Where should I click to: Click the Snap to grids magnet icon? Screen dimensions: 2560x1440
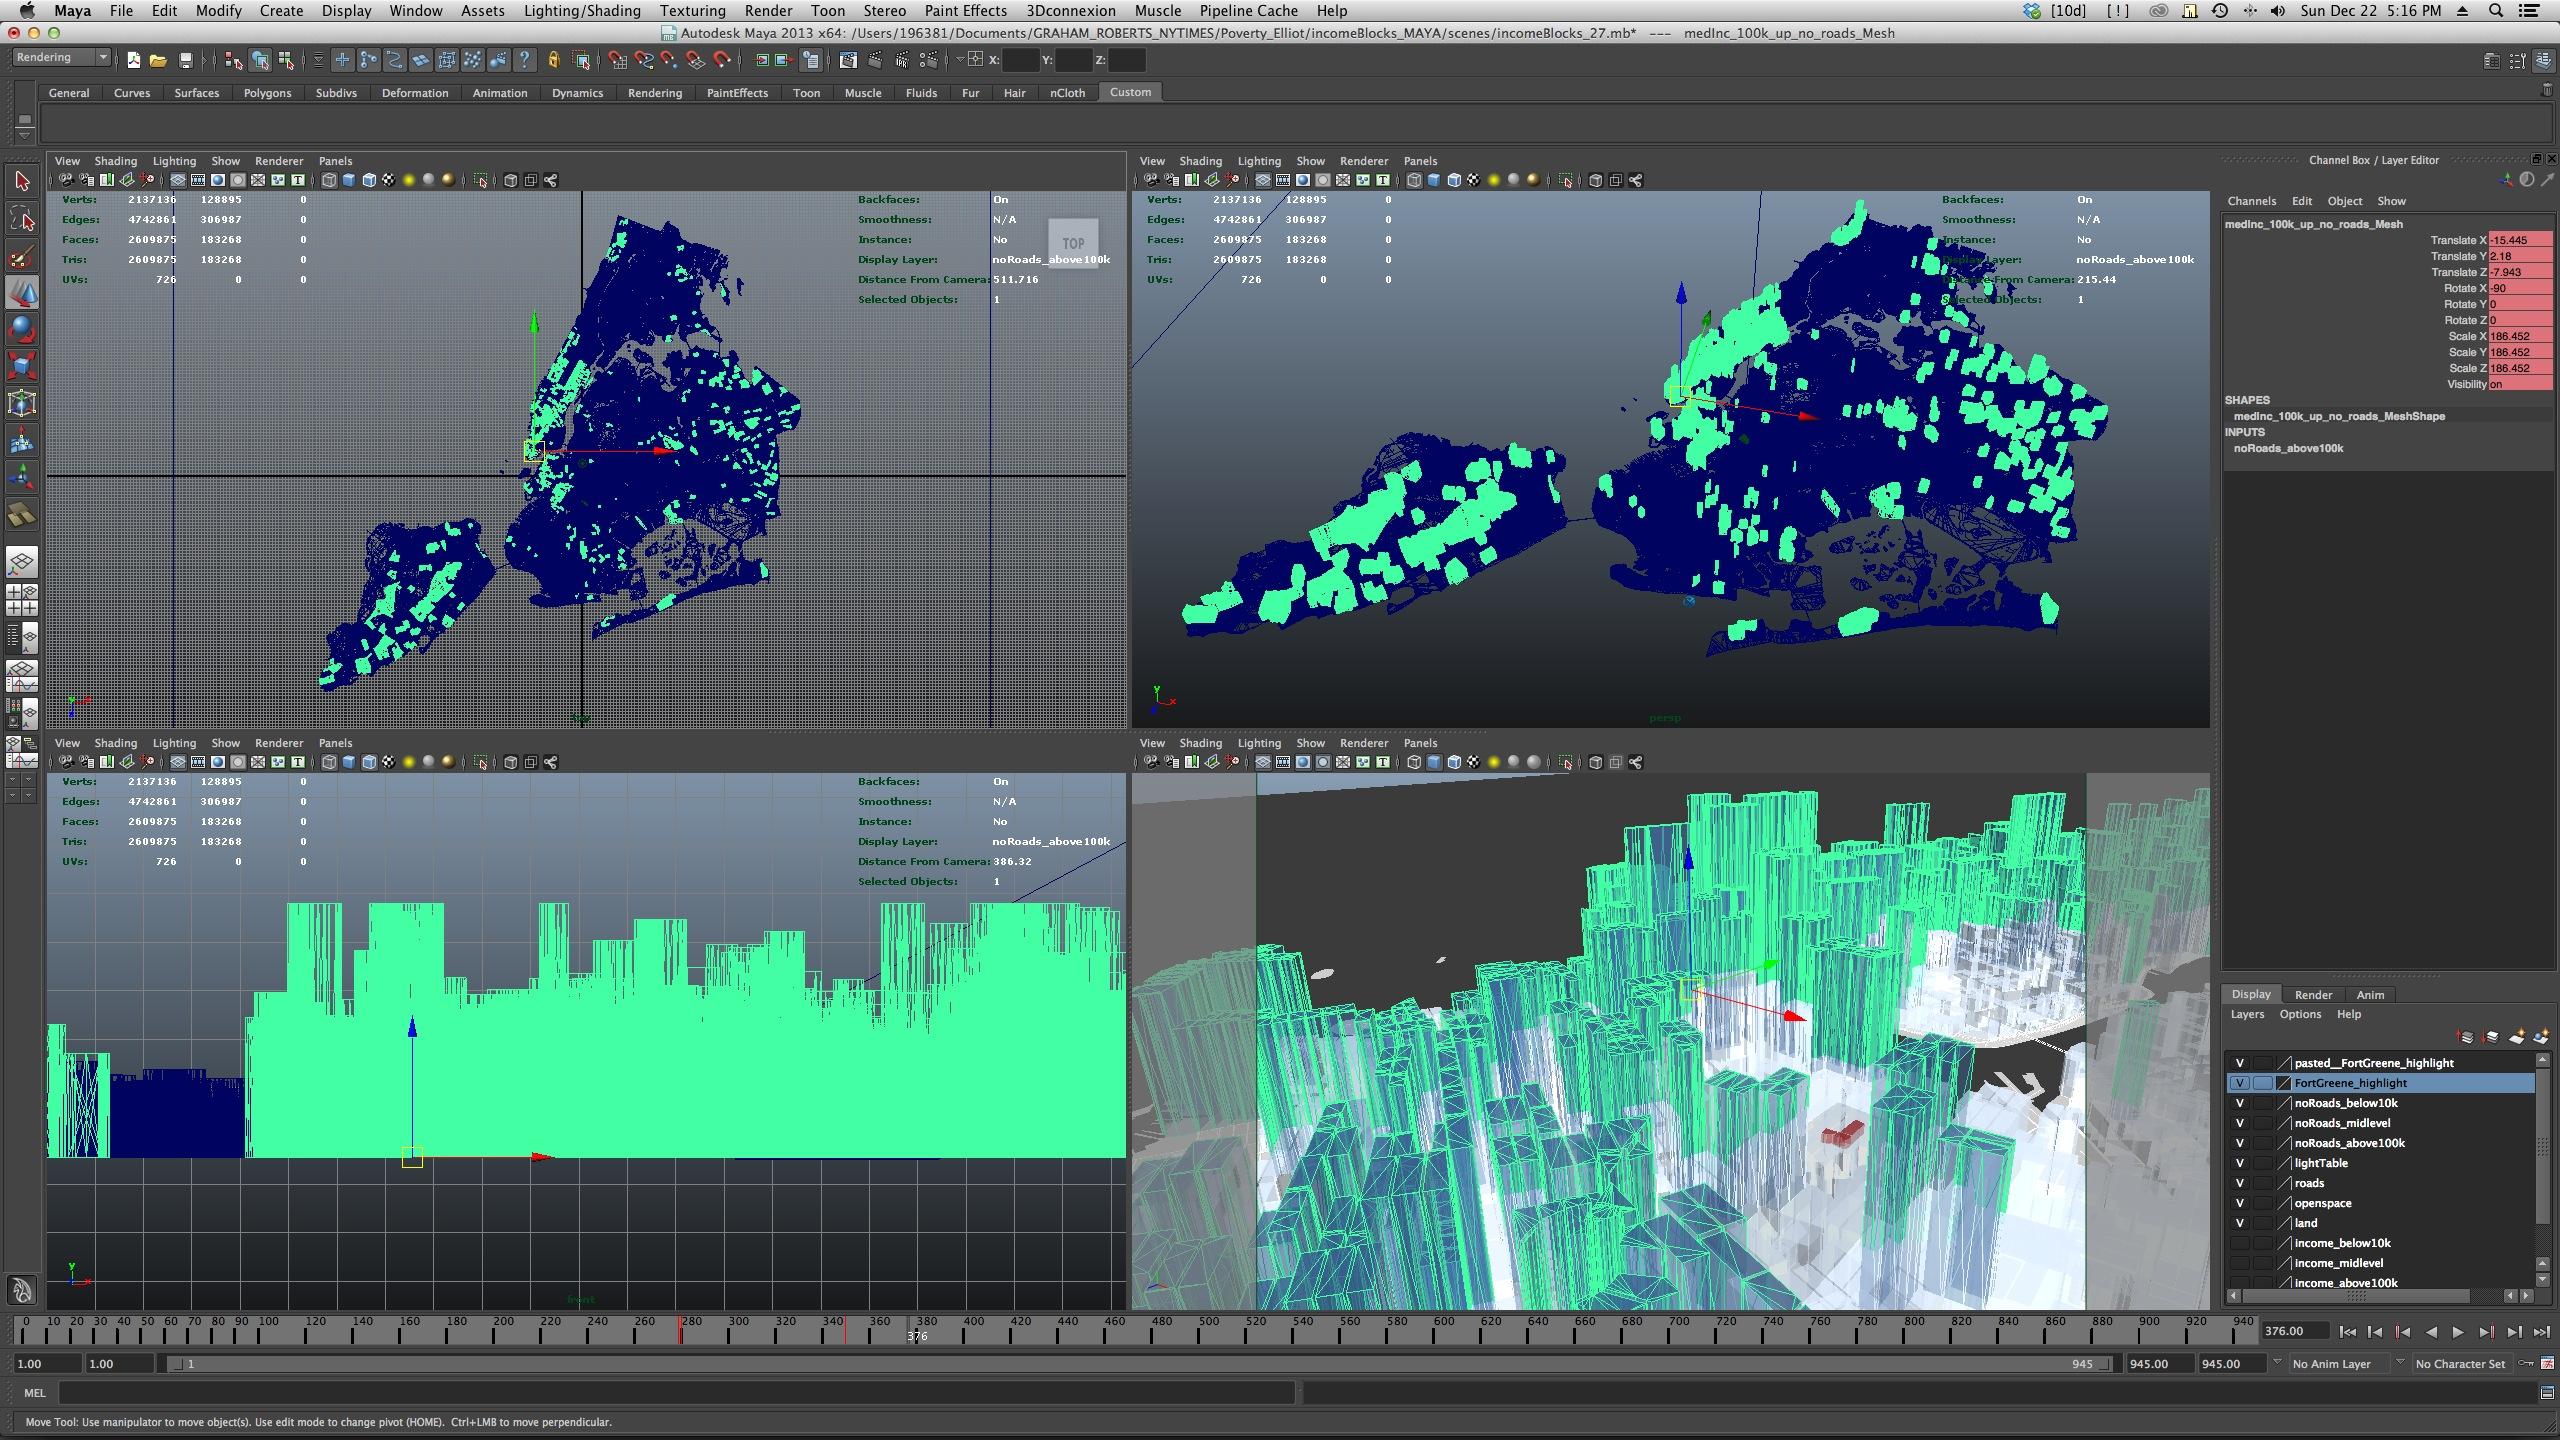pyautogui.click(x=617, y=61)
